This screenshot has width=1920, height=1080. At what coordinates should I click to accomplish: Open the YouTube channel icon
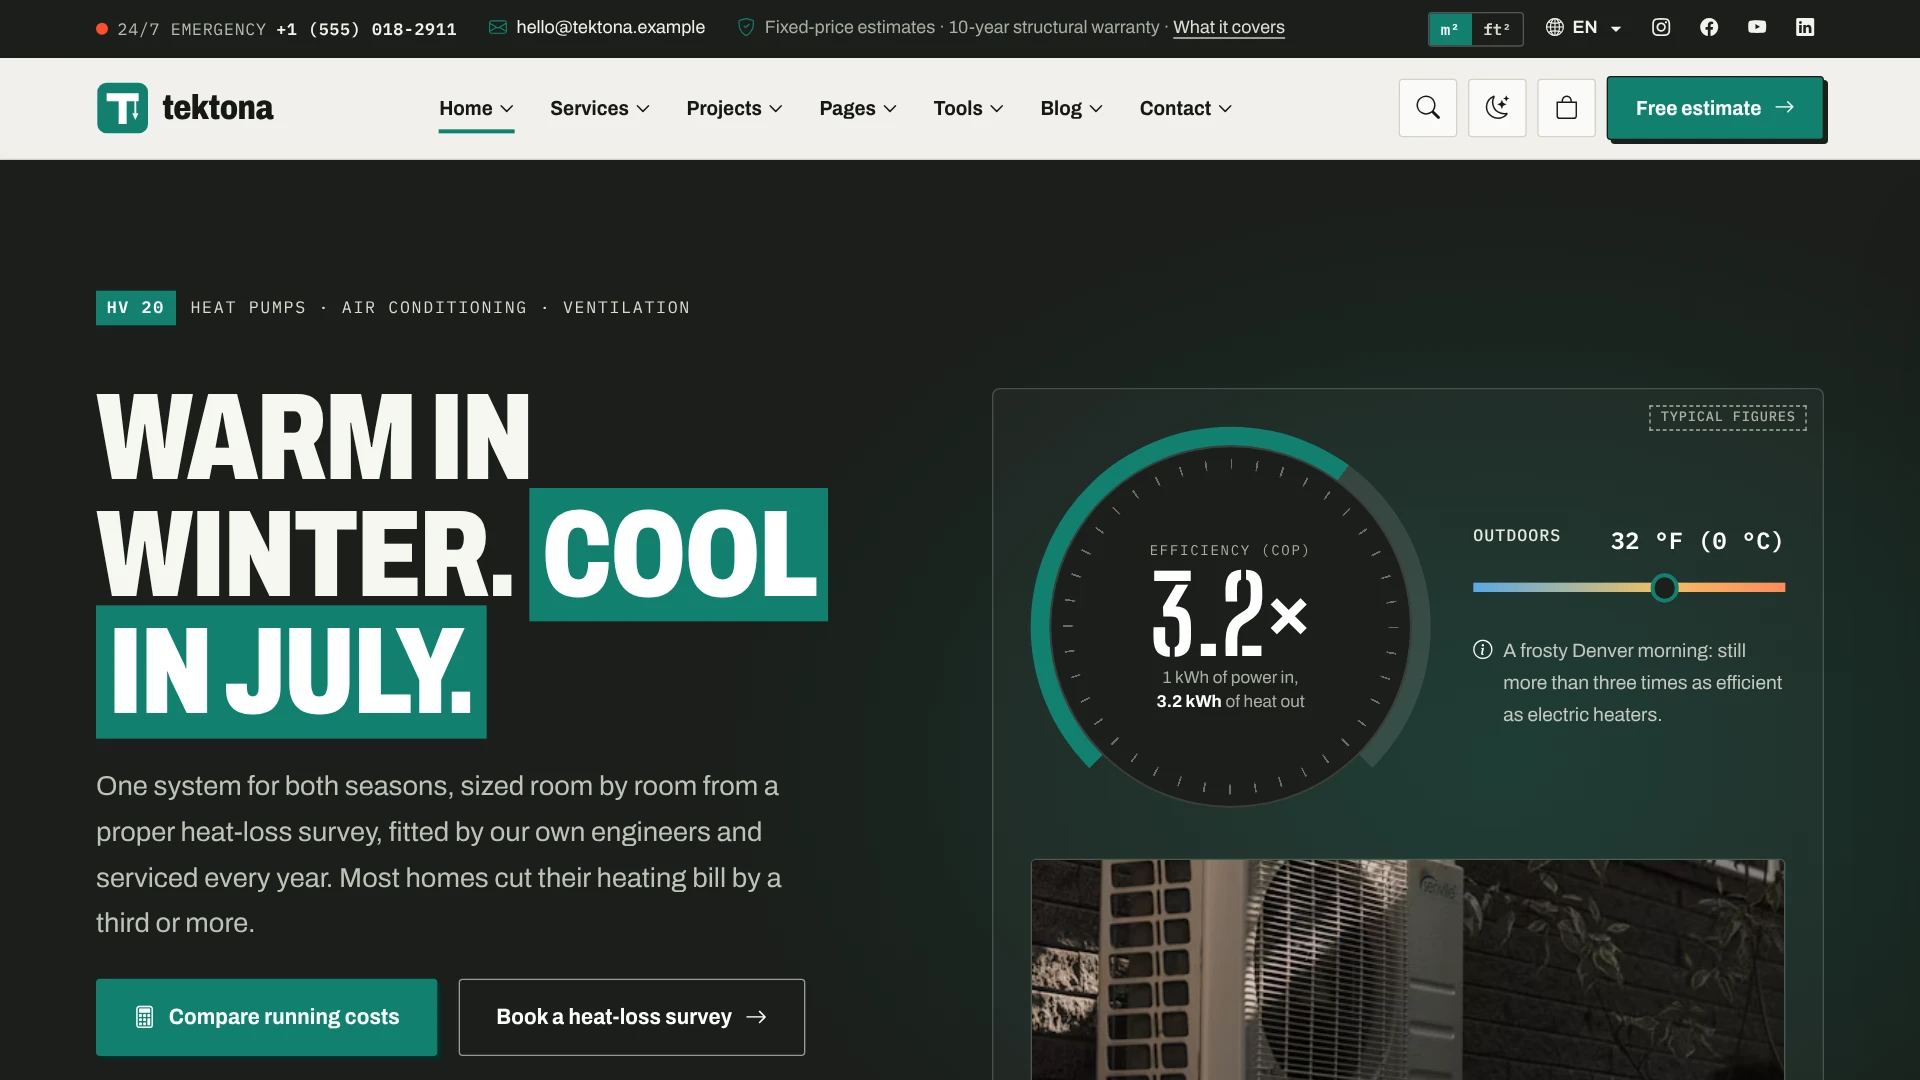[x=1757, y=27]
